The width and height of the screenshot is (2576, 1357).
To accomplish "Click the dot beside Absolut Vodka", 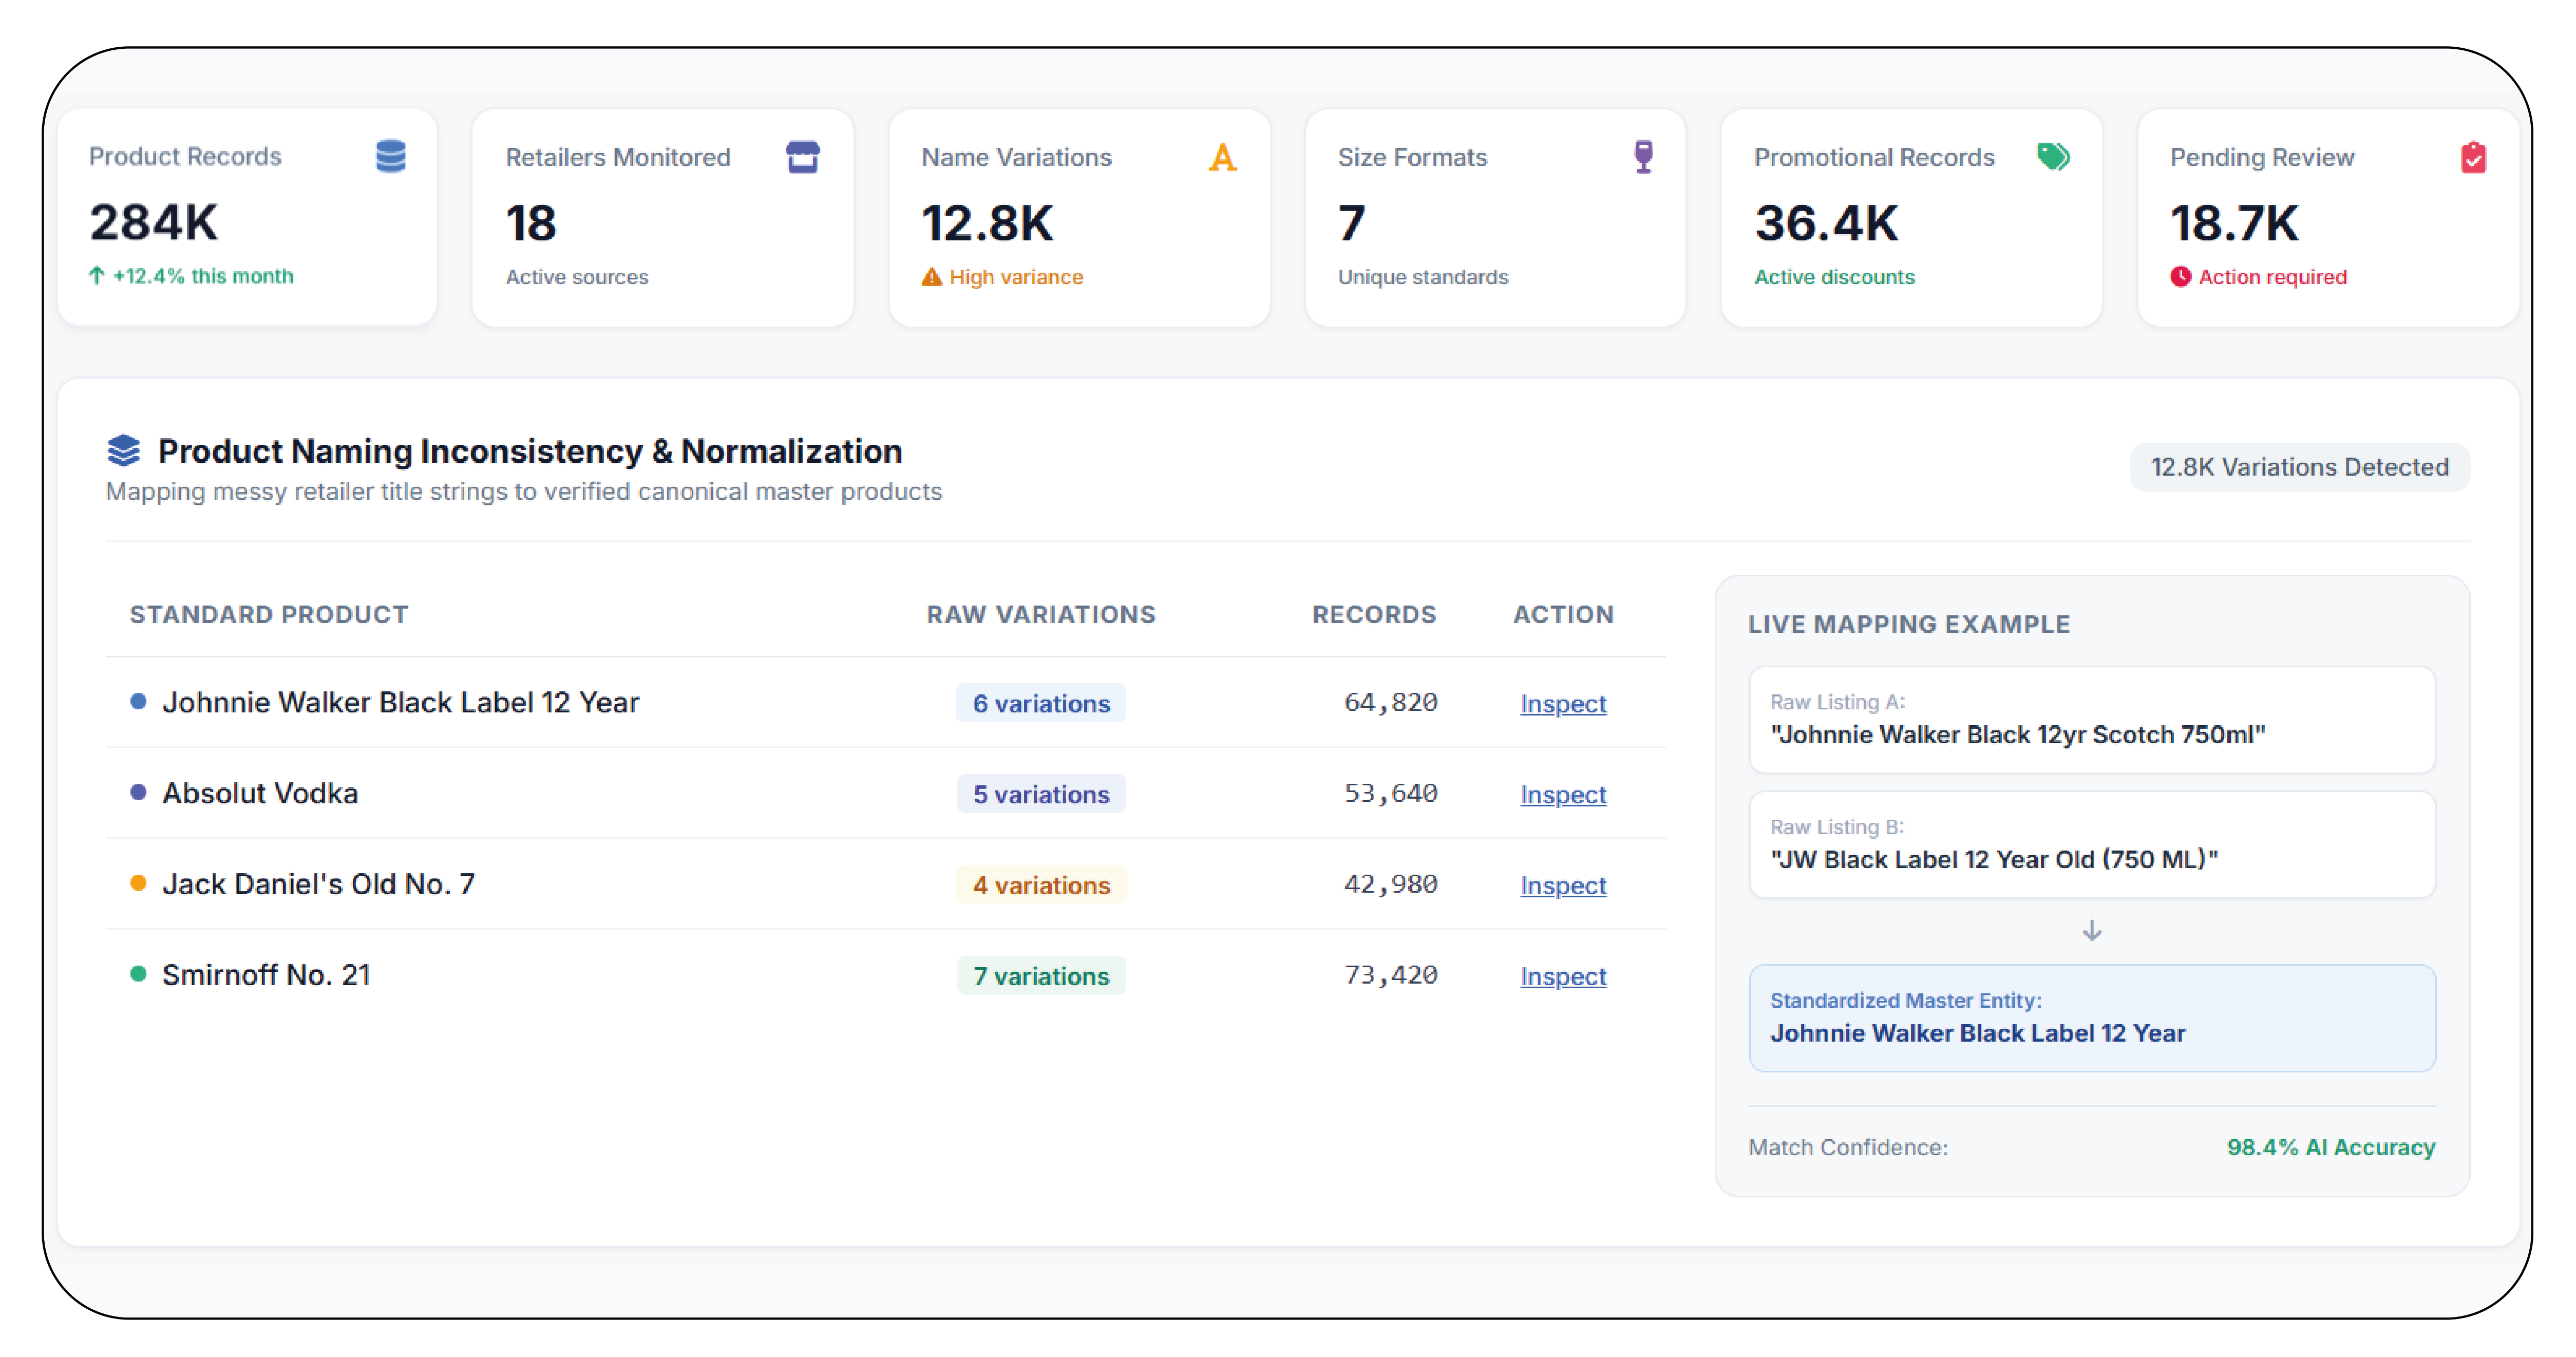I will pos(139,793).
